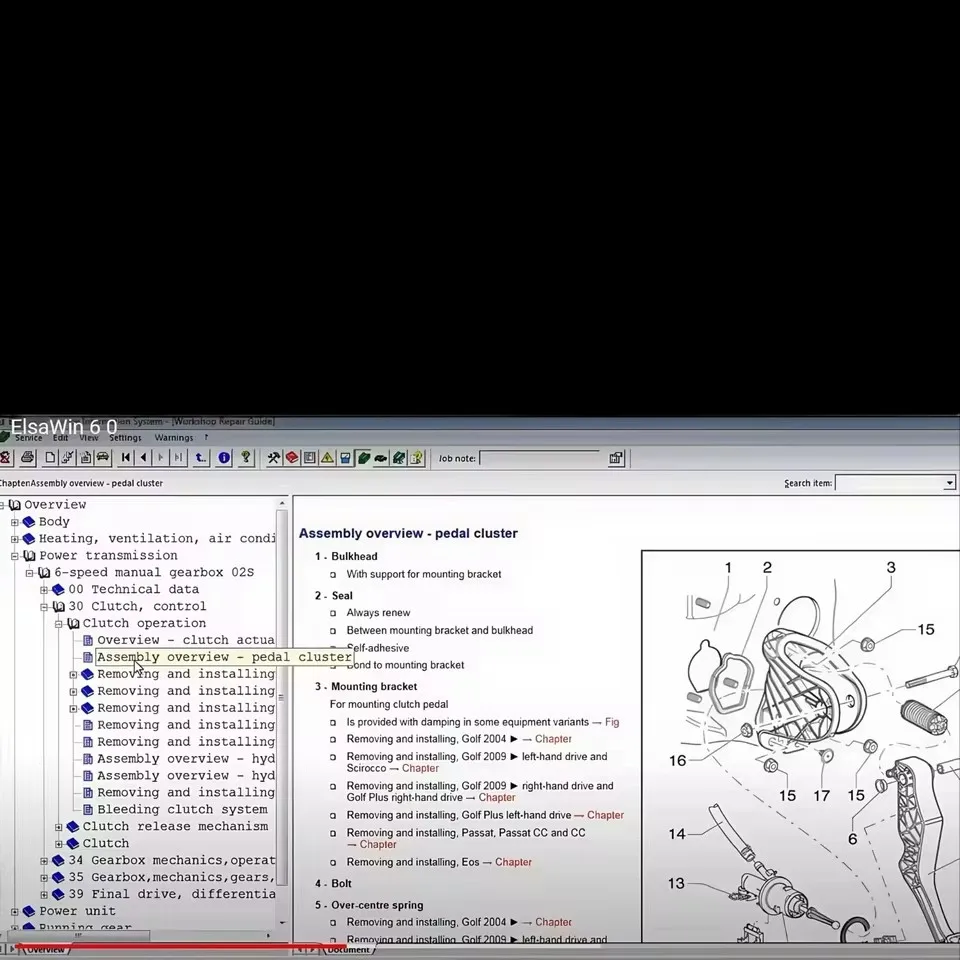Select Overview - clutch actua tree item
Viewport: 960px width, 960px height.
click(x=186, y=640)
